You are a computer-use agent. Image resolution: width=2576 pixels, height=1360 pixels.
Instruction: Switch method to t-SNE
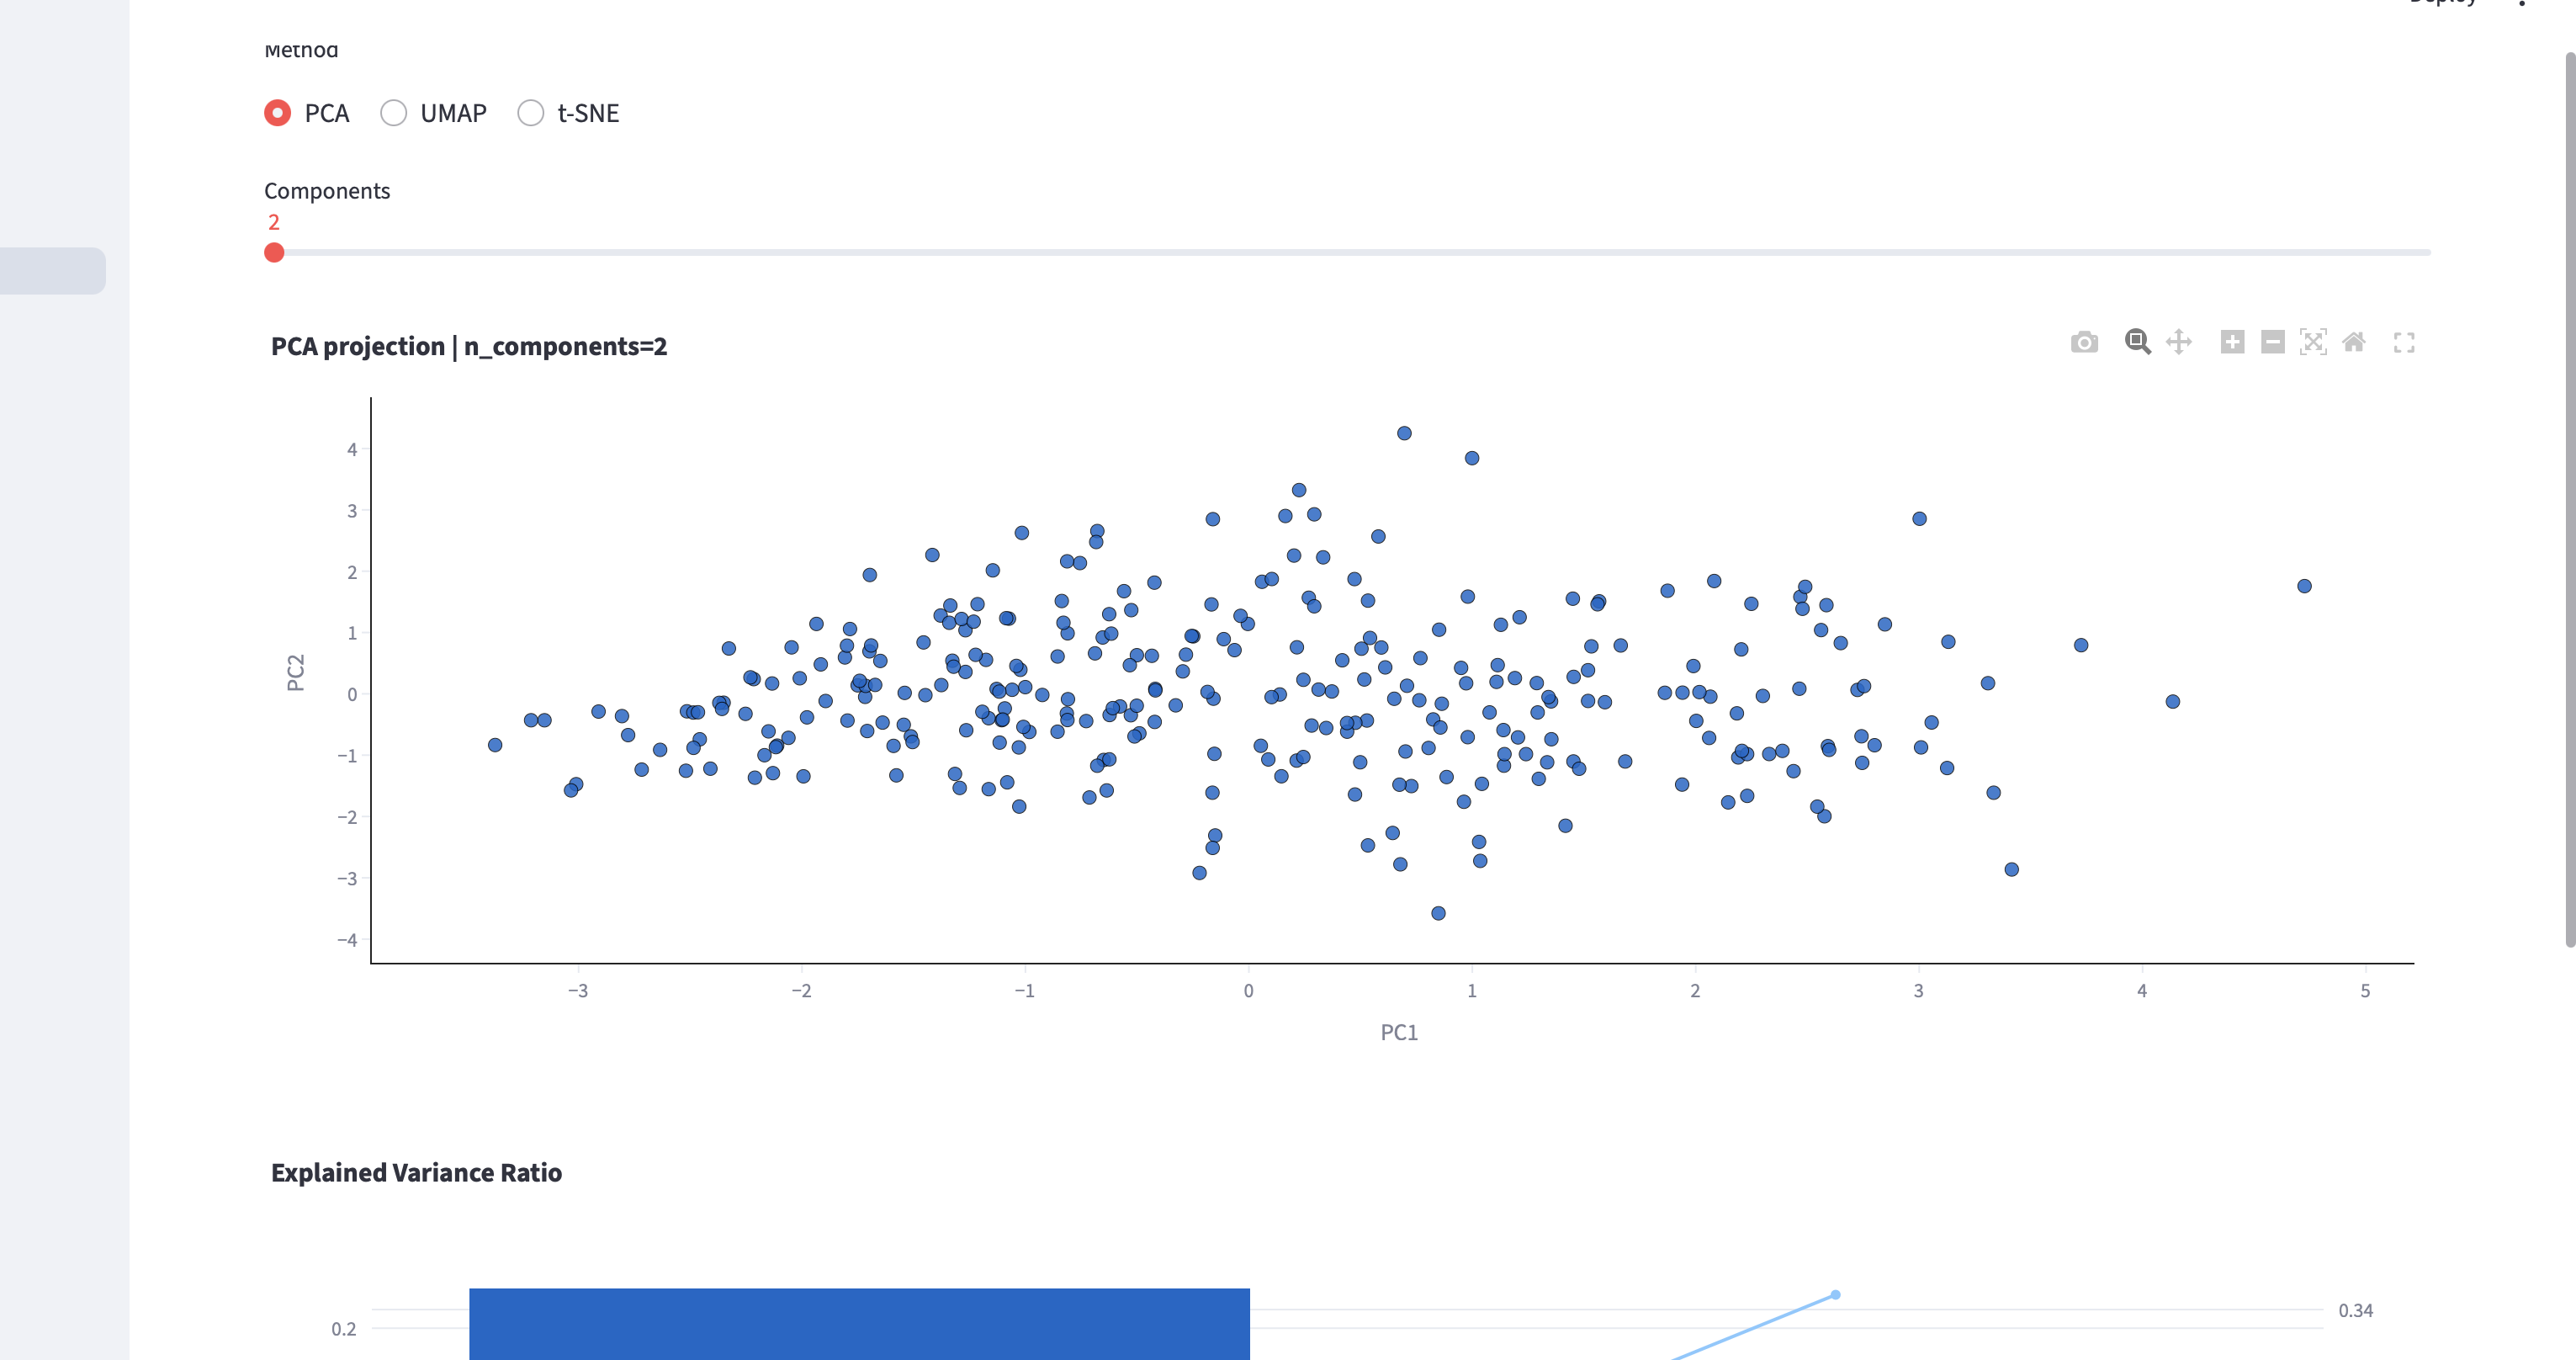pos(531,113)
